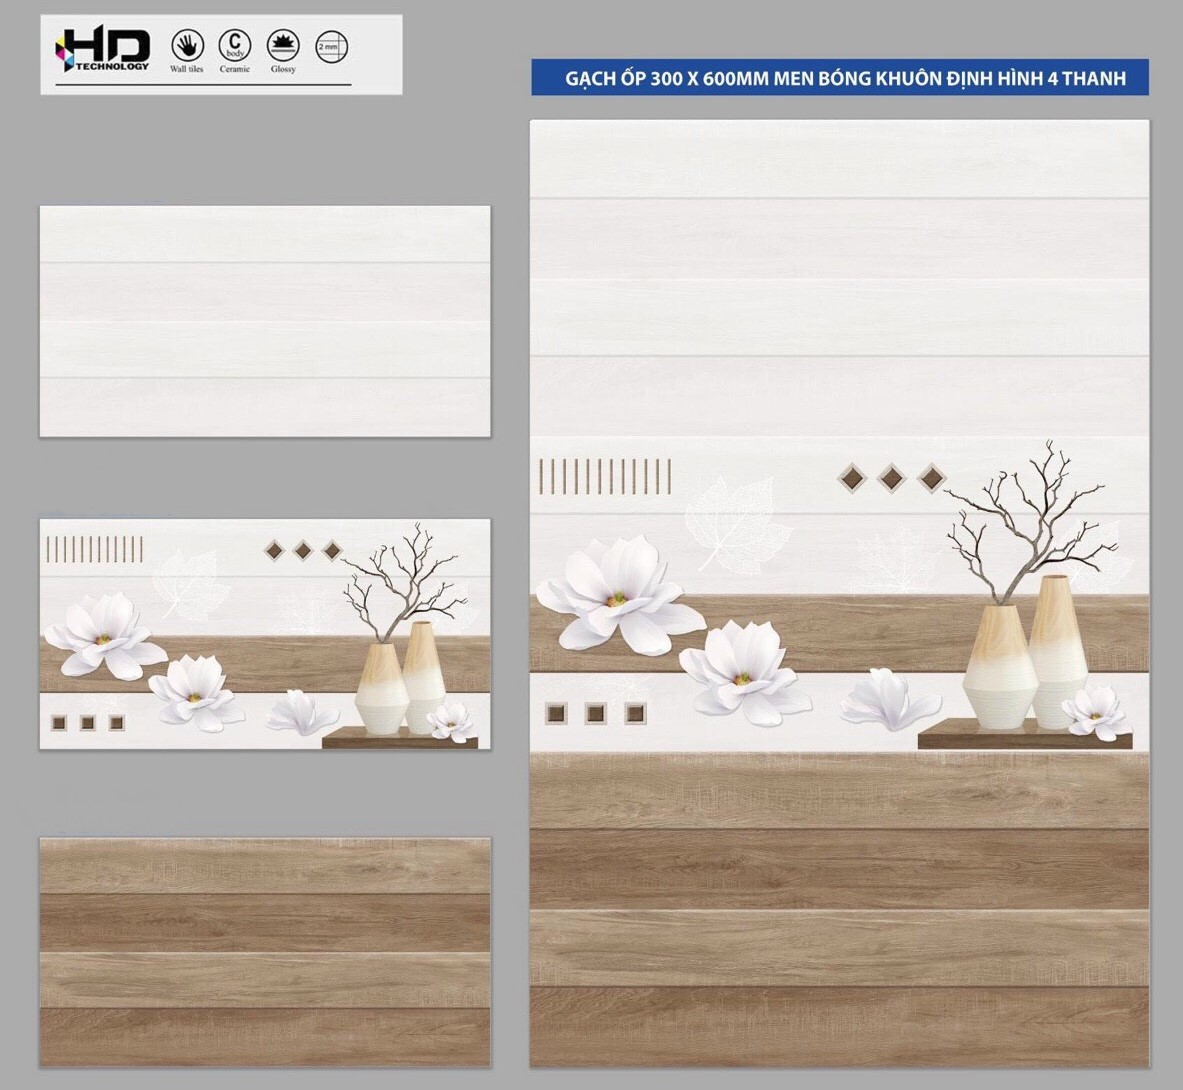
Task: Click the 2 mm joint icon
Action: point(331,47)
